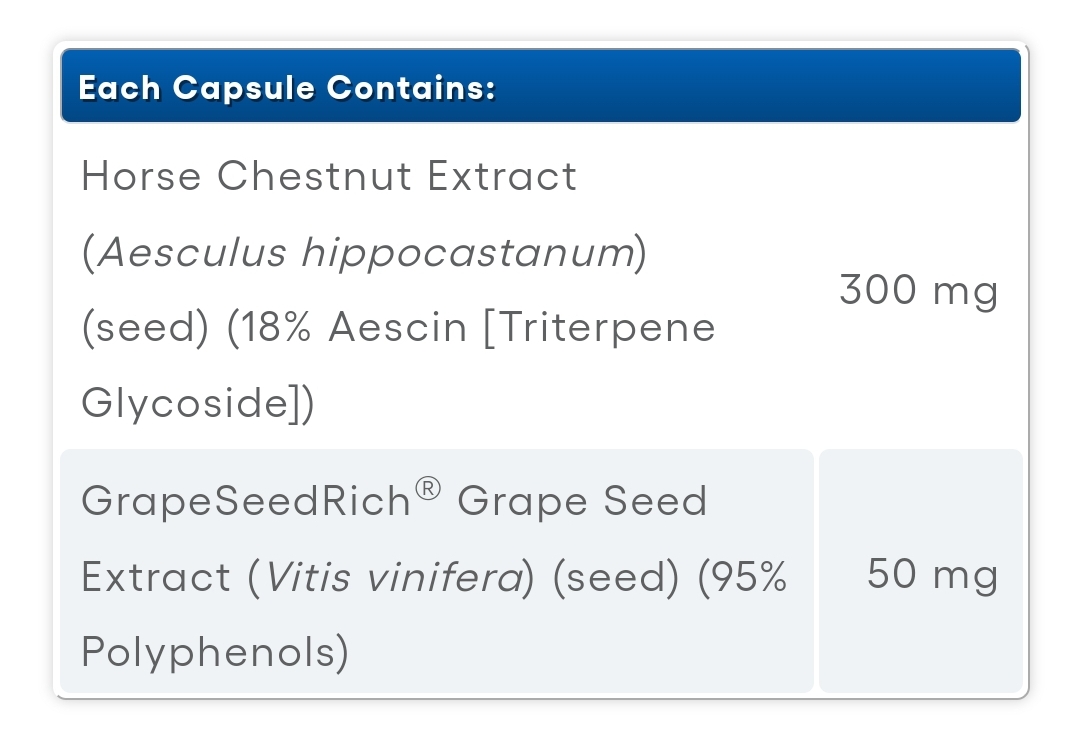
Task: Click the "Glycoside])" text
Action: pyautogui.click(x=198, y=402)
